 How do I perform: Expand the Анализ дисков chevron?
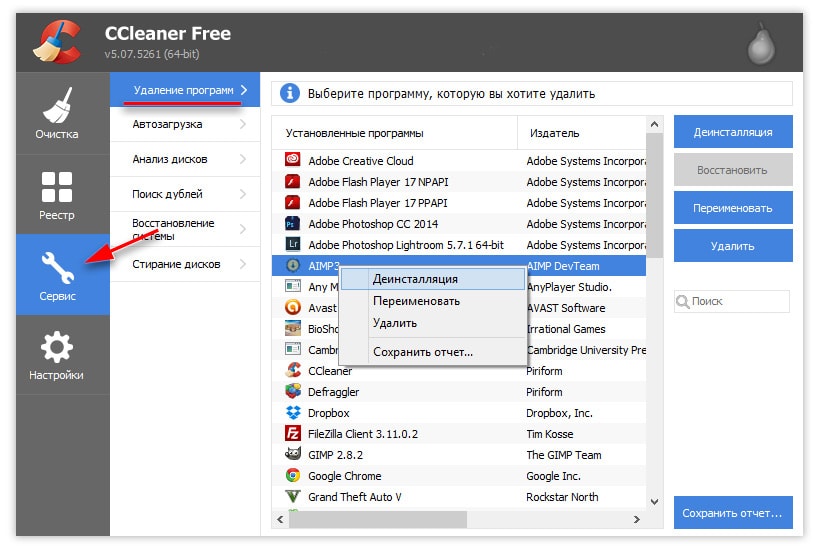coord(243,159)
